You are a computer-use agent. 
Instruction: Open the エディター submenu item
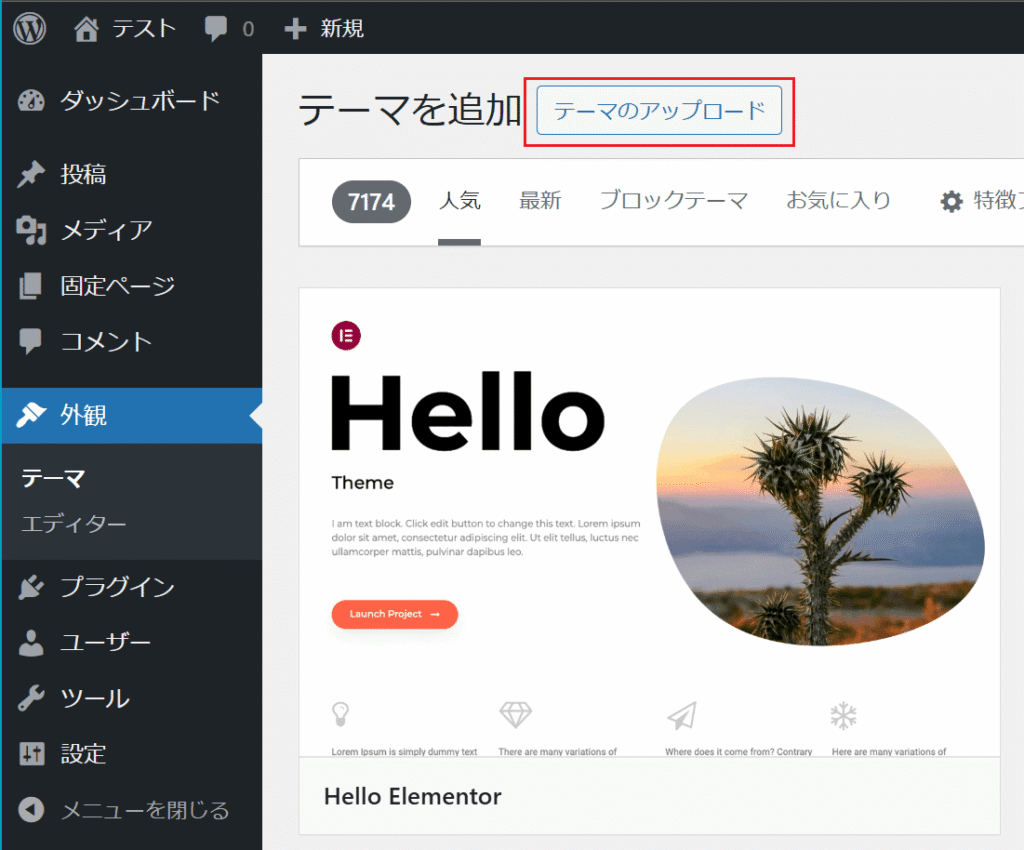pyautogui.click(x=74, y=524)
